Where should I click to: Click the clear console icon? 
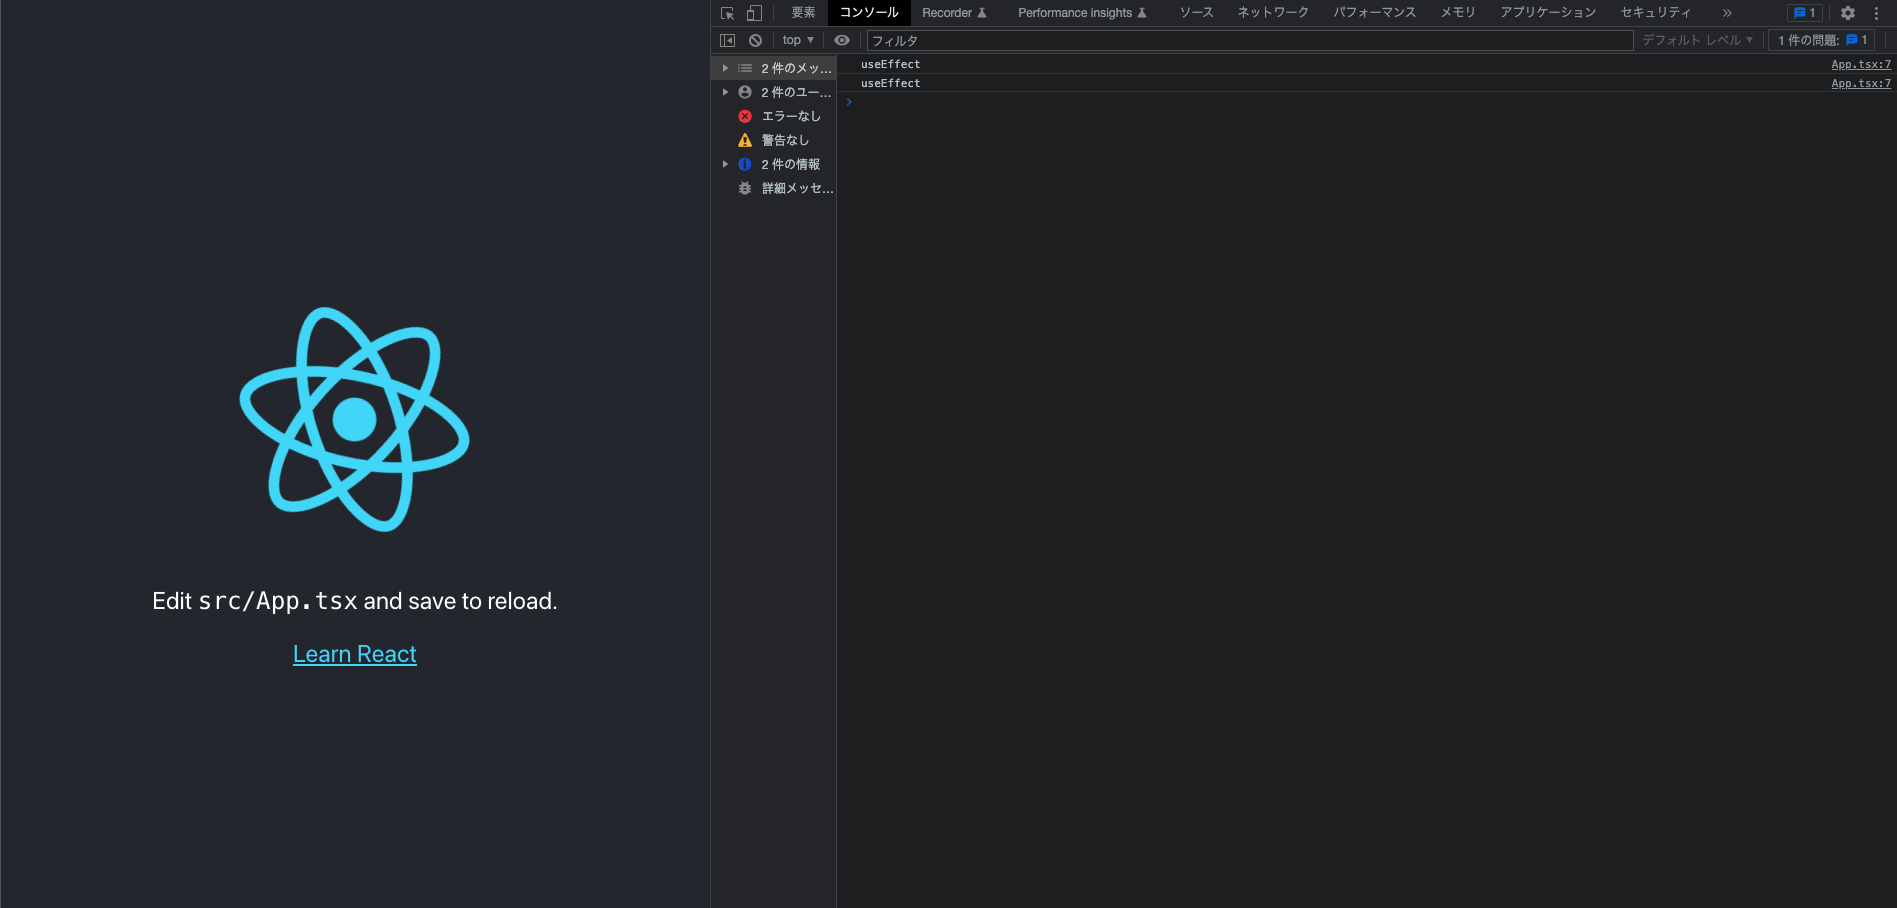tap(755, 40)
